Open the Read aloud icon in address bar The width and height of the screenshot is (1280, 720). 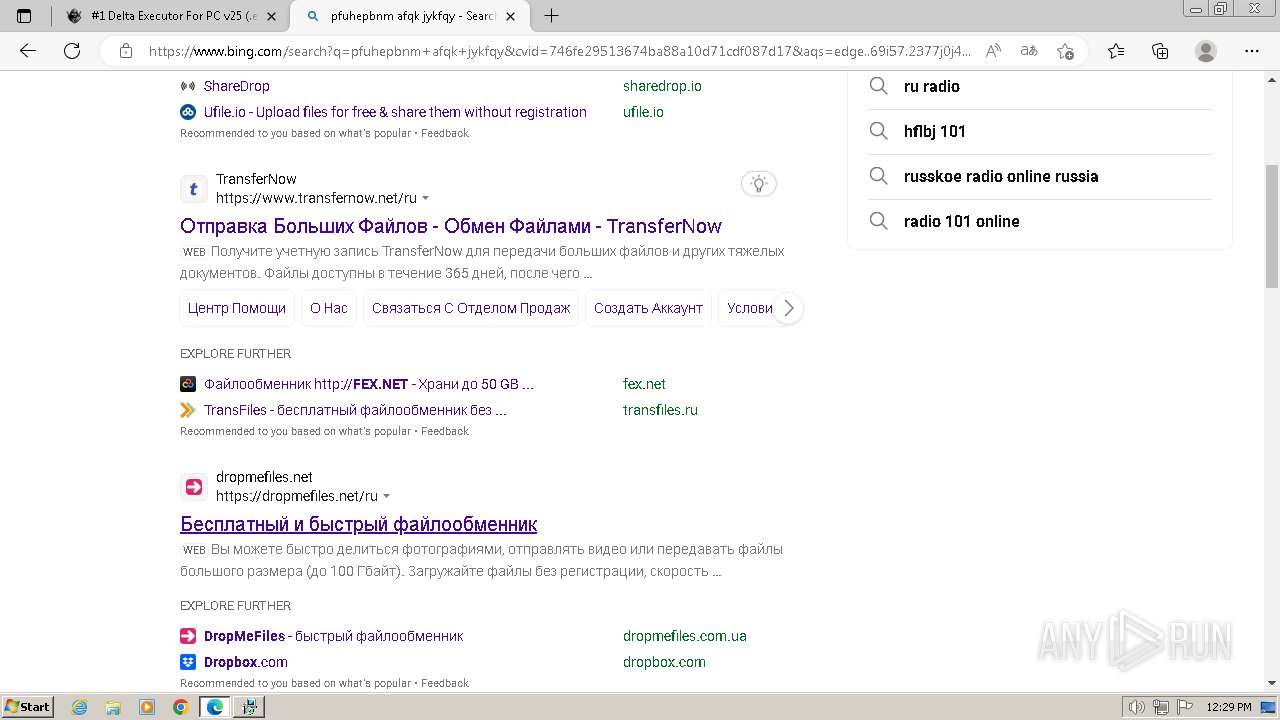point(993,51)
